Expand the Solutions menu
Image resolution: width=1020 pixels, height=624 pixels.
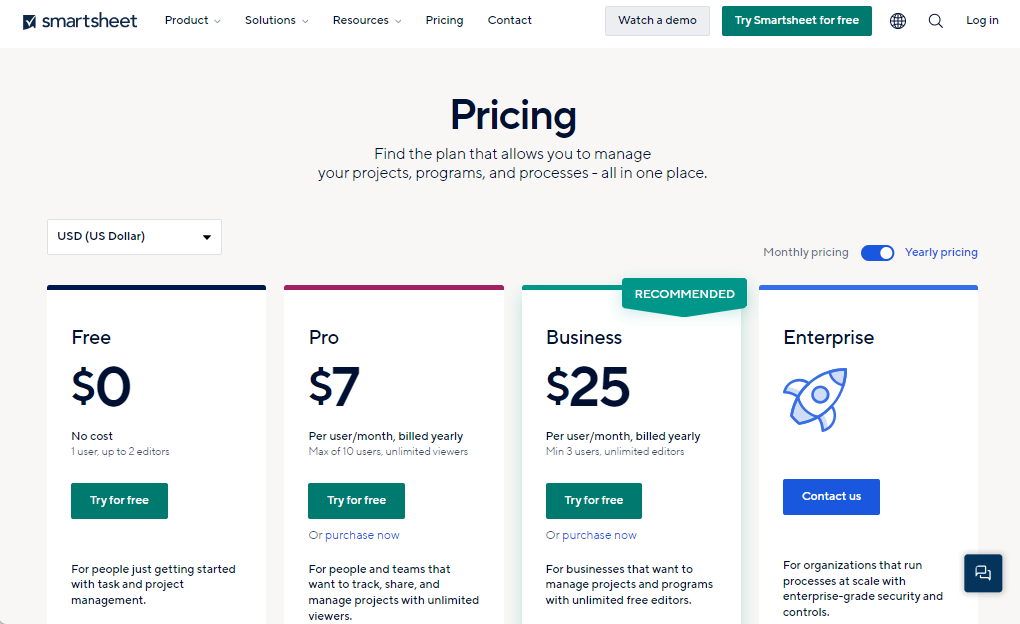pyautogui.click(x=276, y=21)
